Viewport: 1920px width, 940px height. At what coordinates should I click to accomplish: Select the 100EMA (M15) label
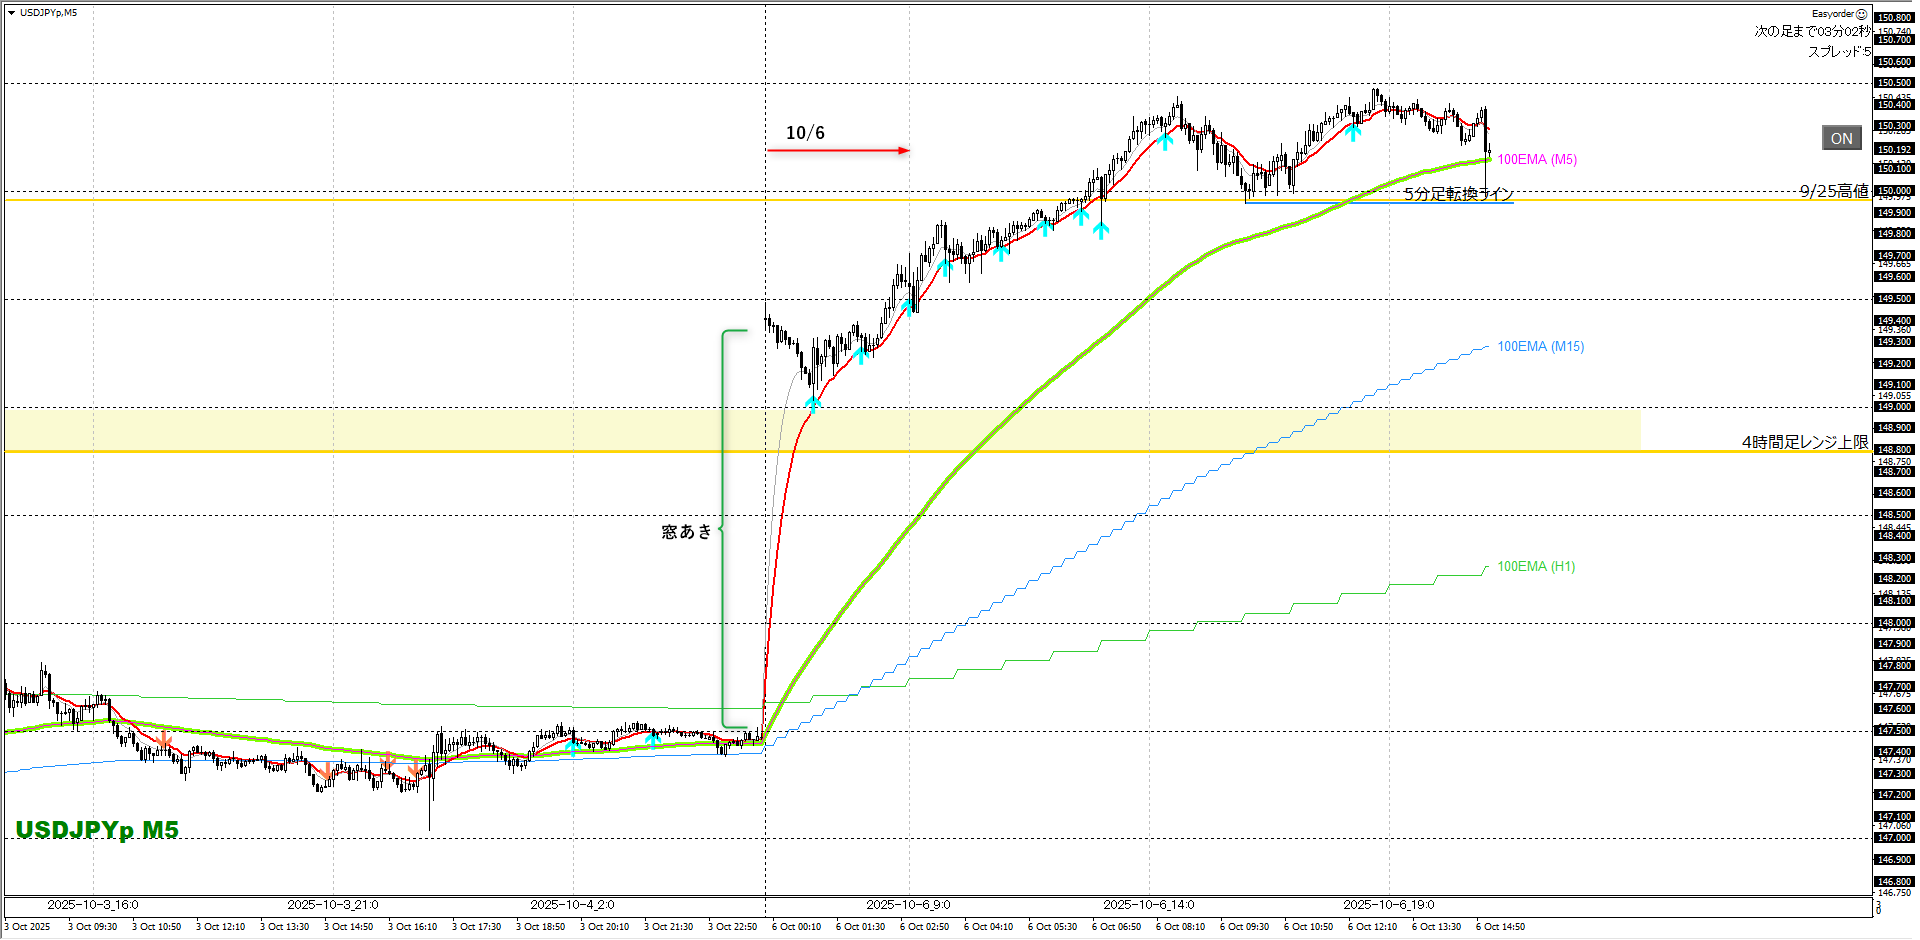pyautogui.click(x=1540, y=347)
